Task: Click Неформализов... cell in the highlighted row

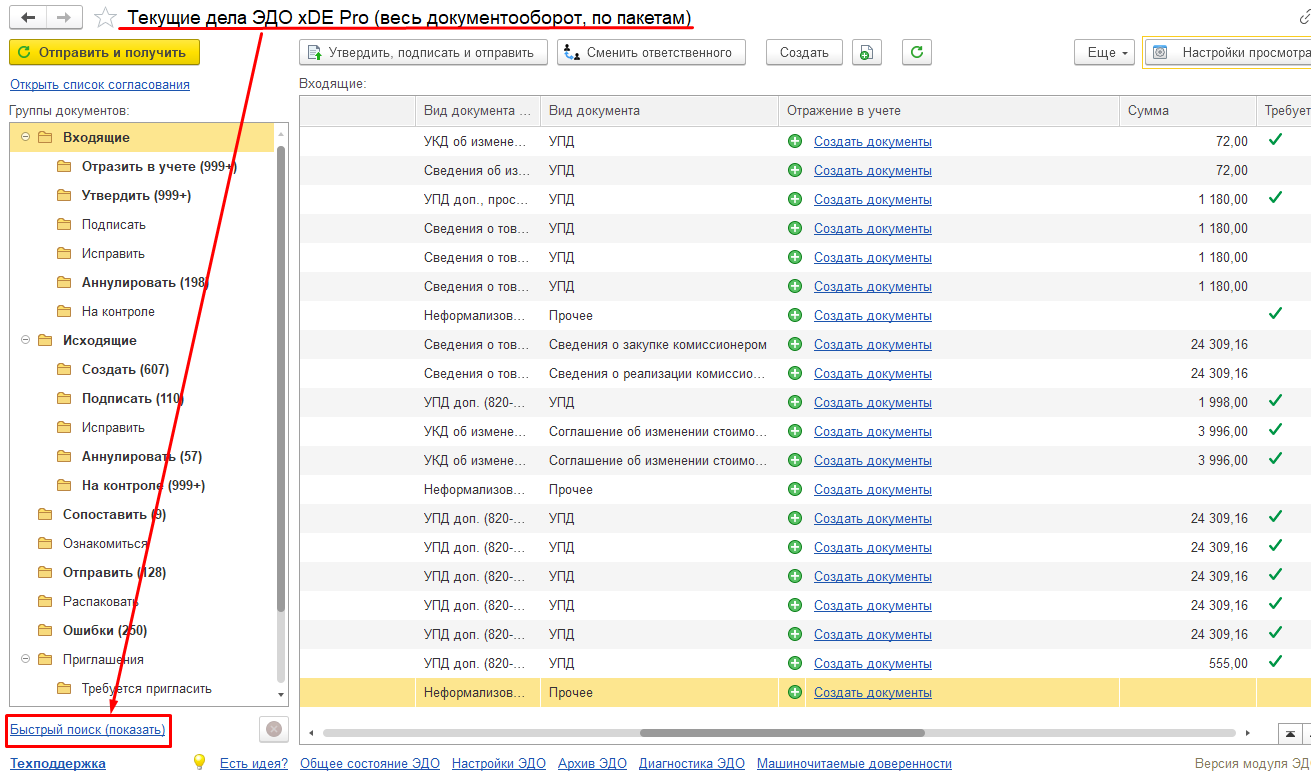Action: [x=477, y=692]
